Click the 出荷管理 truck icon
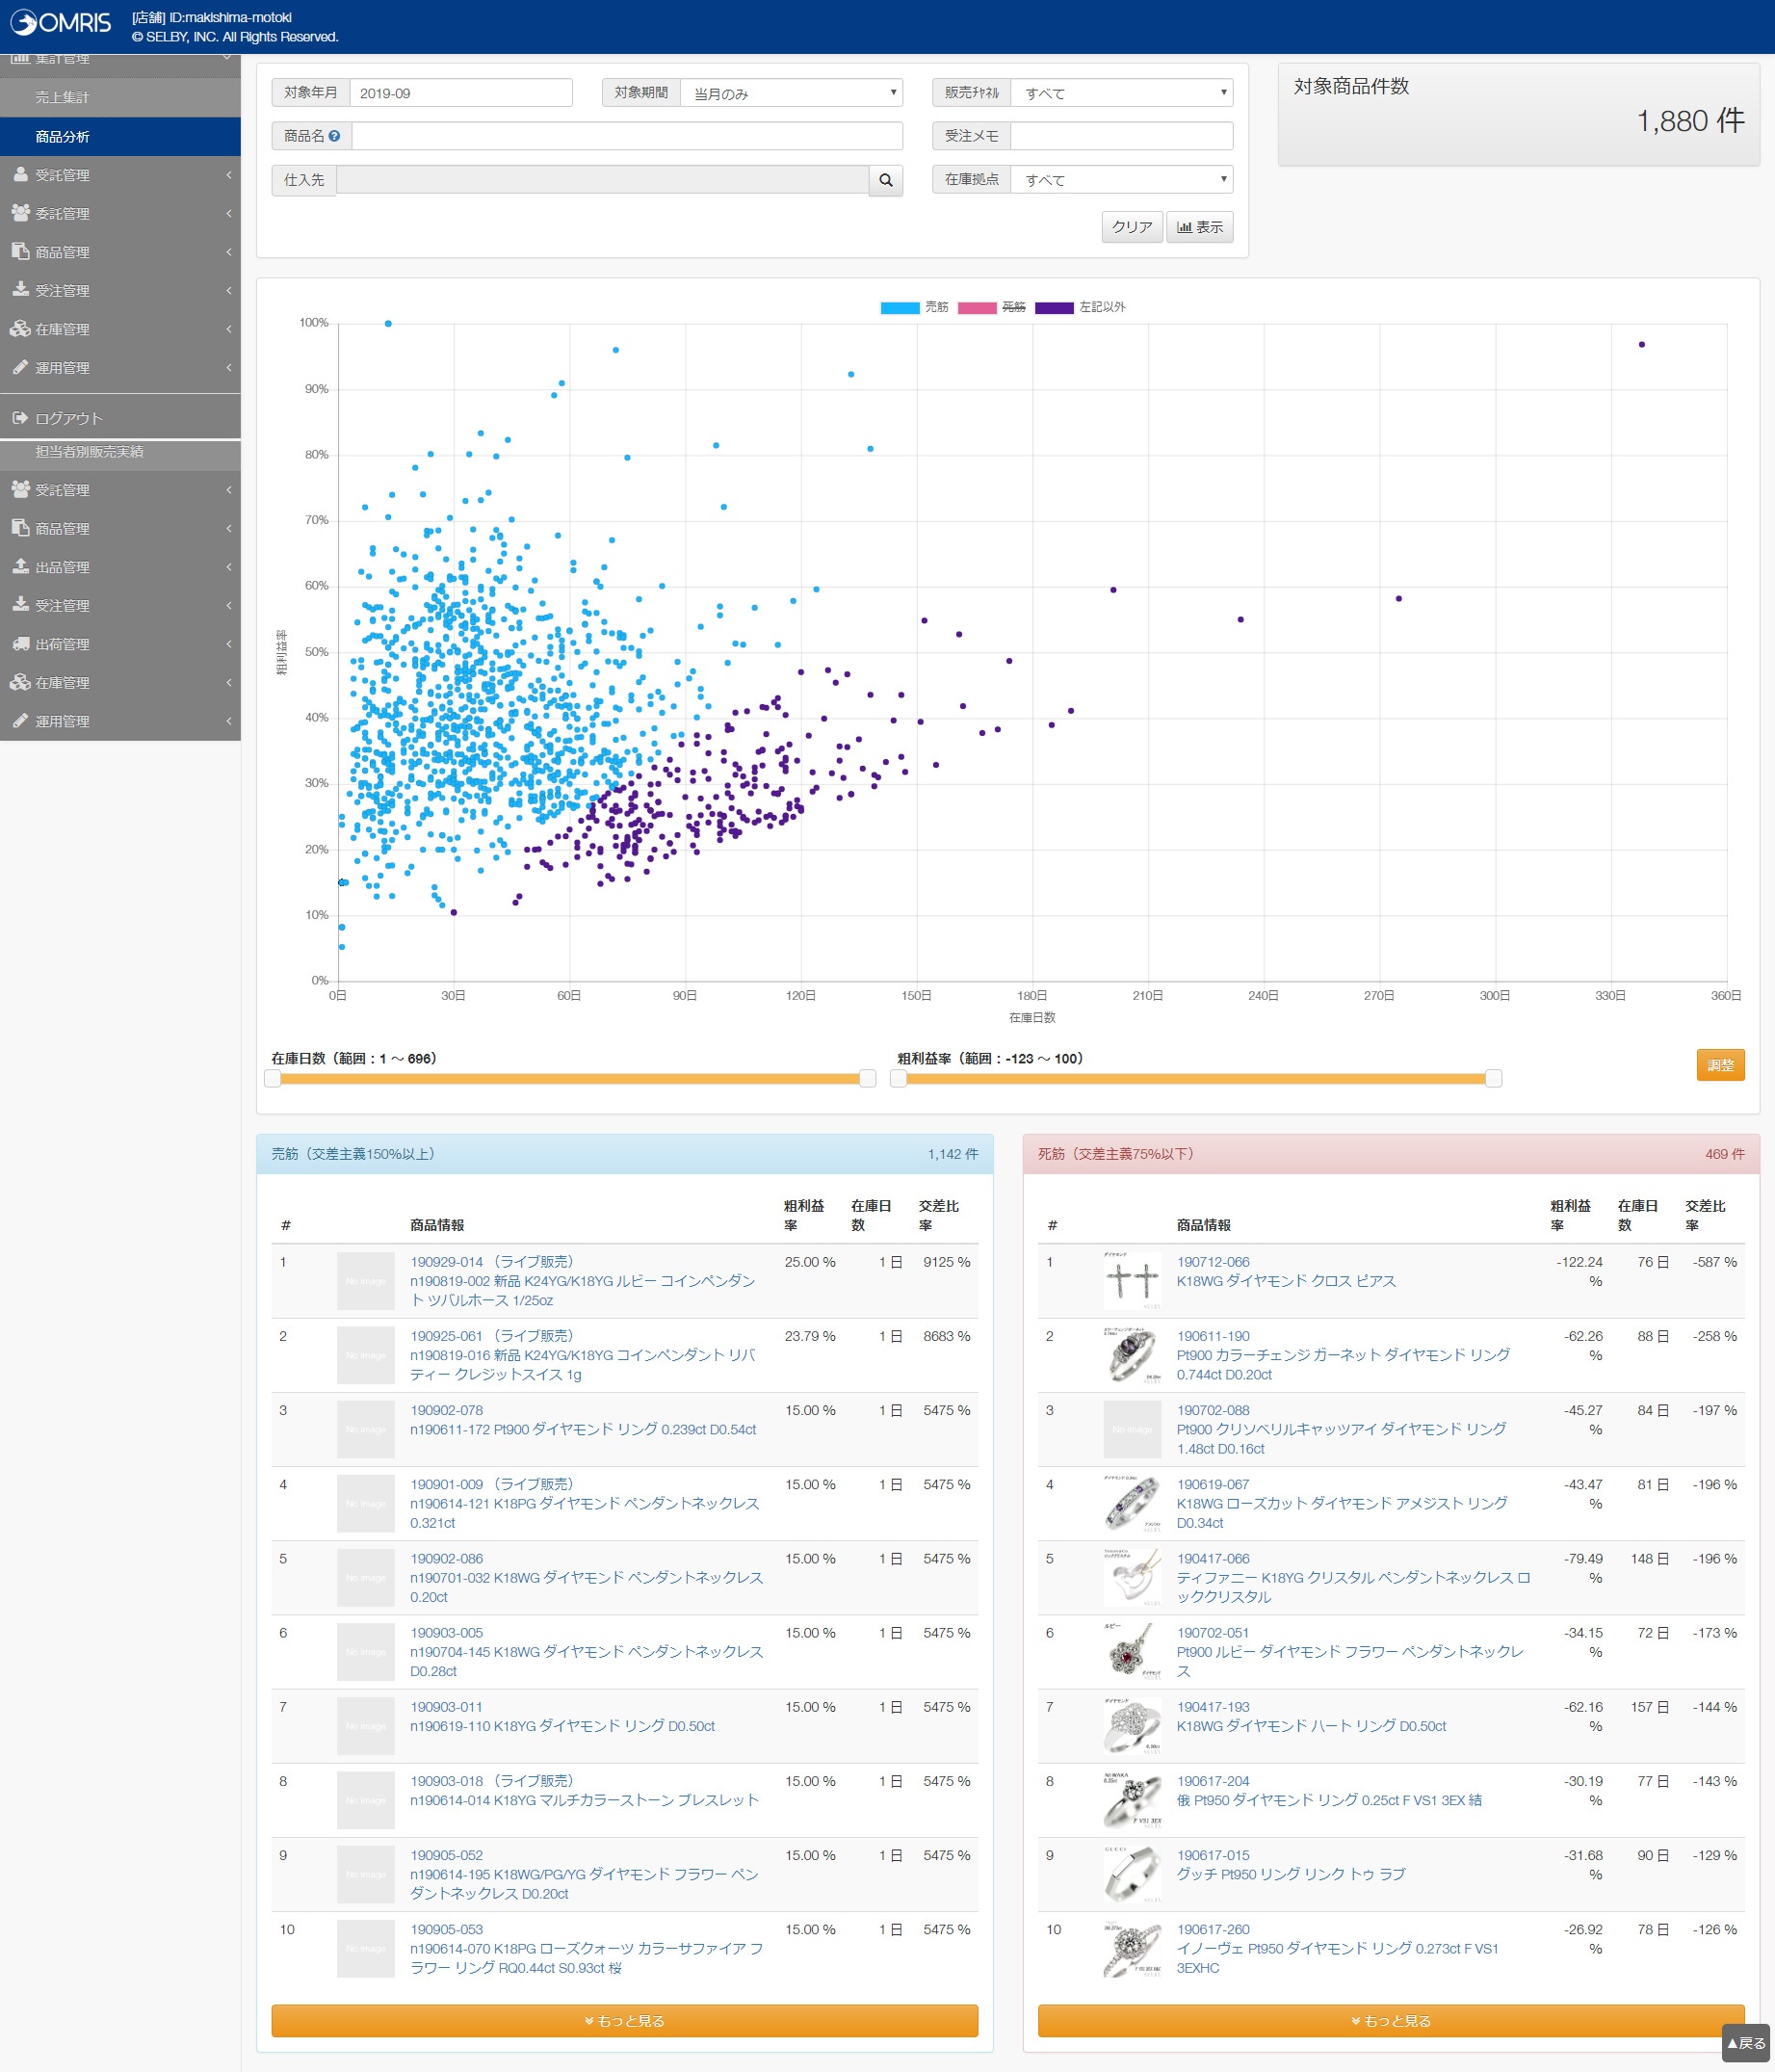The image size is (1775, 2072). 20,644
